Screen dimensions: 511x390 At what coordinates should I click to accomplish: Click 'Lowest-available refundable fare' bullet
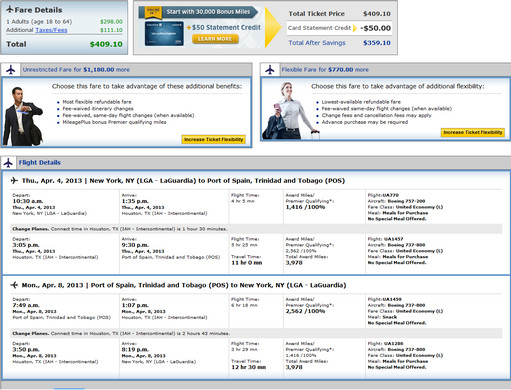click(361, 102)
